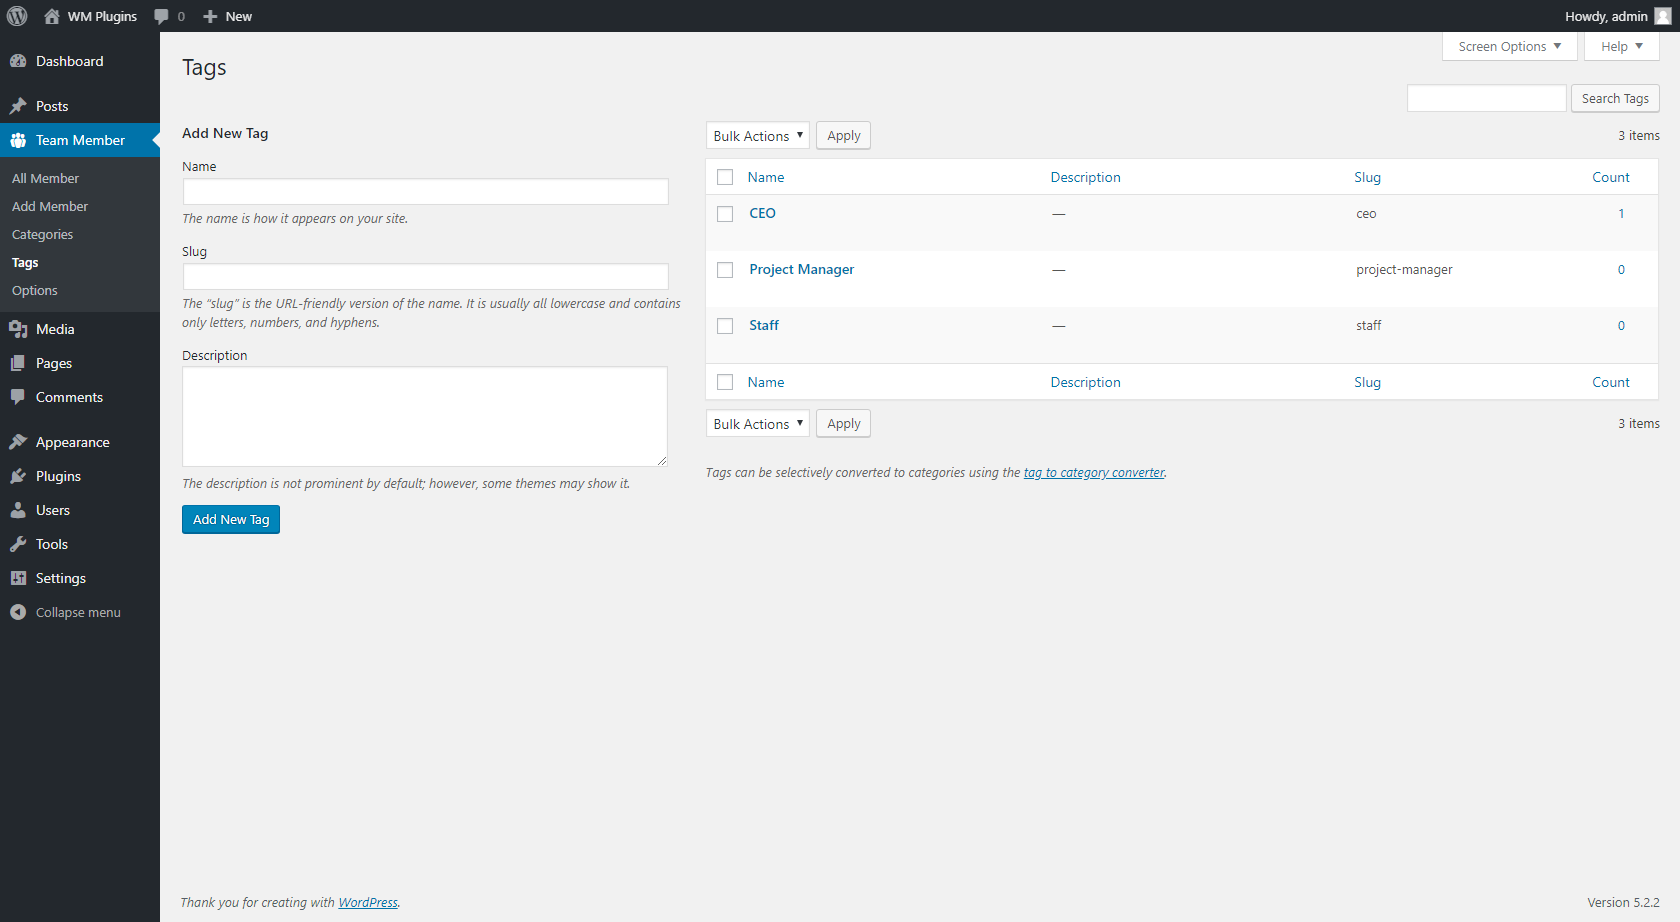Click the top Apply button

pos(843,136)
